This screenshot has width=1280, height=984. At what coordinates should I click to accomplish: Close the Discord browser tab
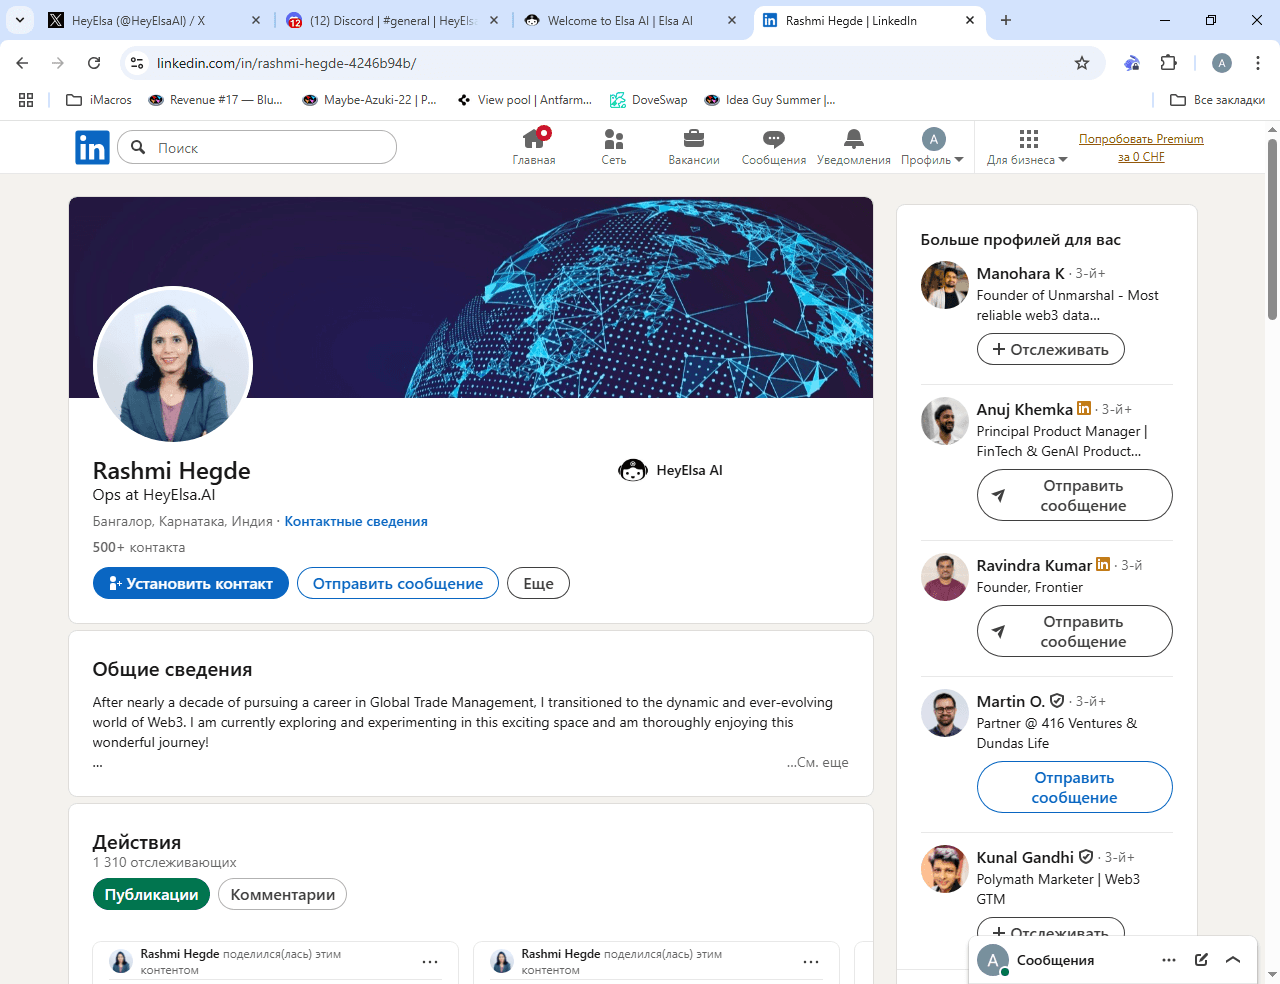point(494,20)
